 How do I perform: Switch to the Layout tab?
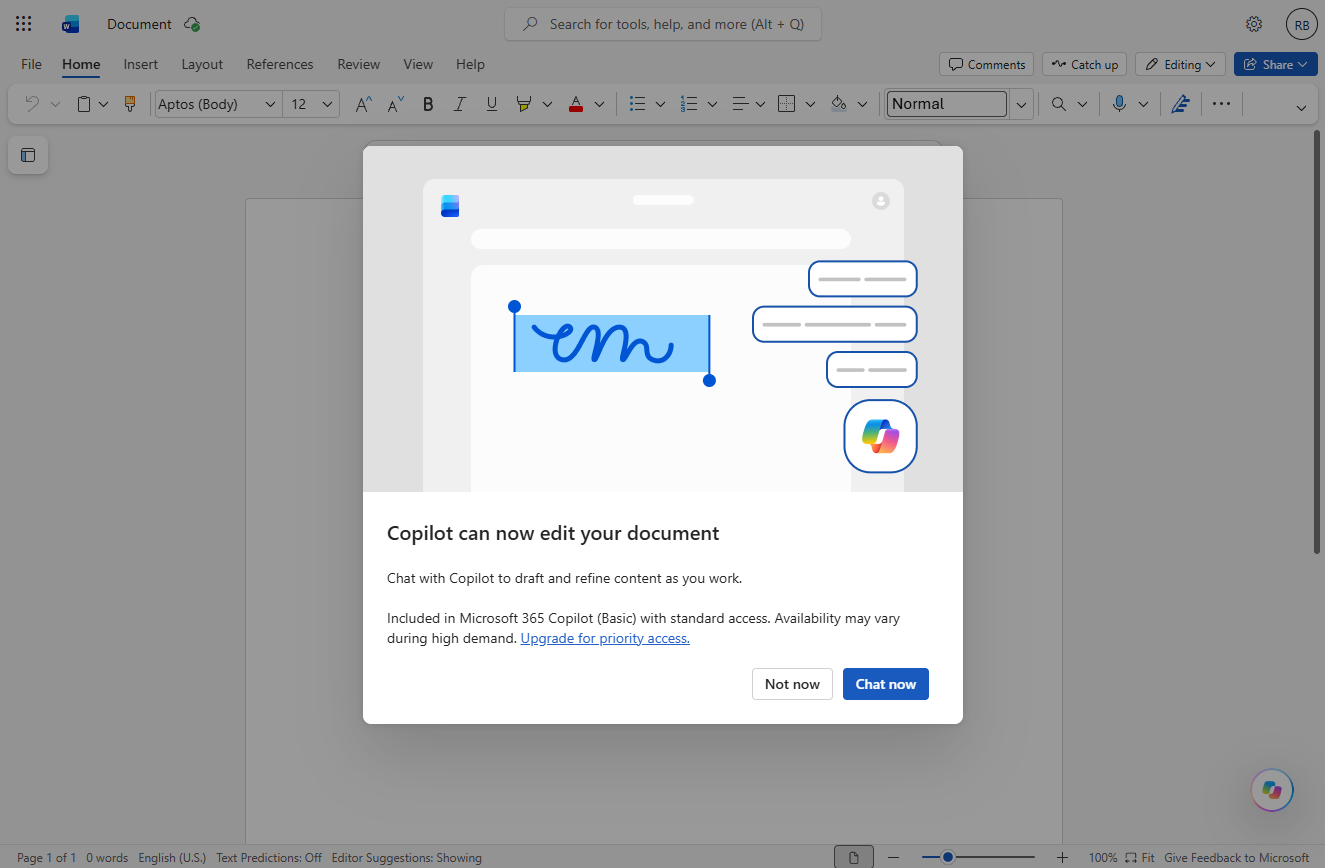click(202, 64)
